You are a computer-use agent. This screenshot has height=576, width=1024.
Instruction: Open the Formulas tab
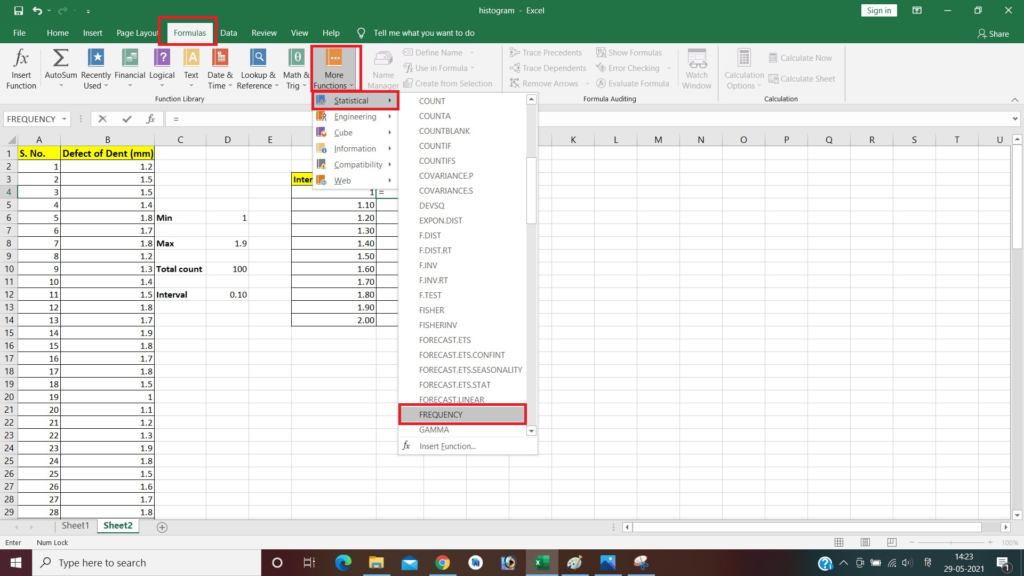coord(189,33)
